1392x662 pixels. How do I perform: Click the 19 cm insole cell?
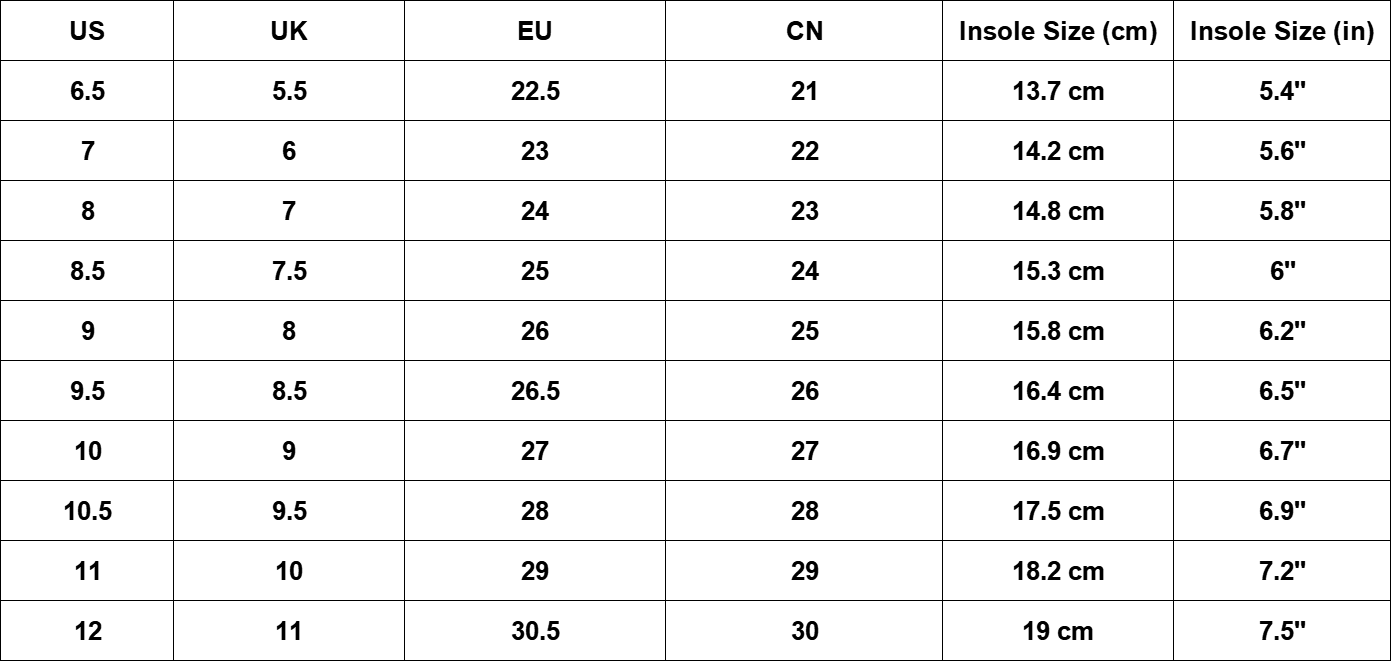coord(1058,631)
